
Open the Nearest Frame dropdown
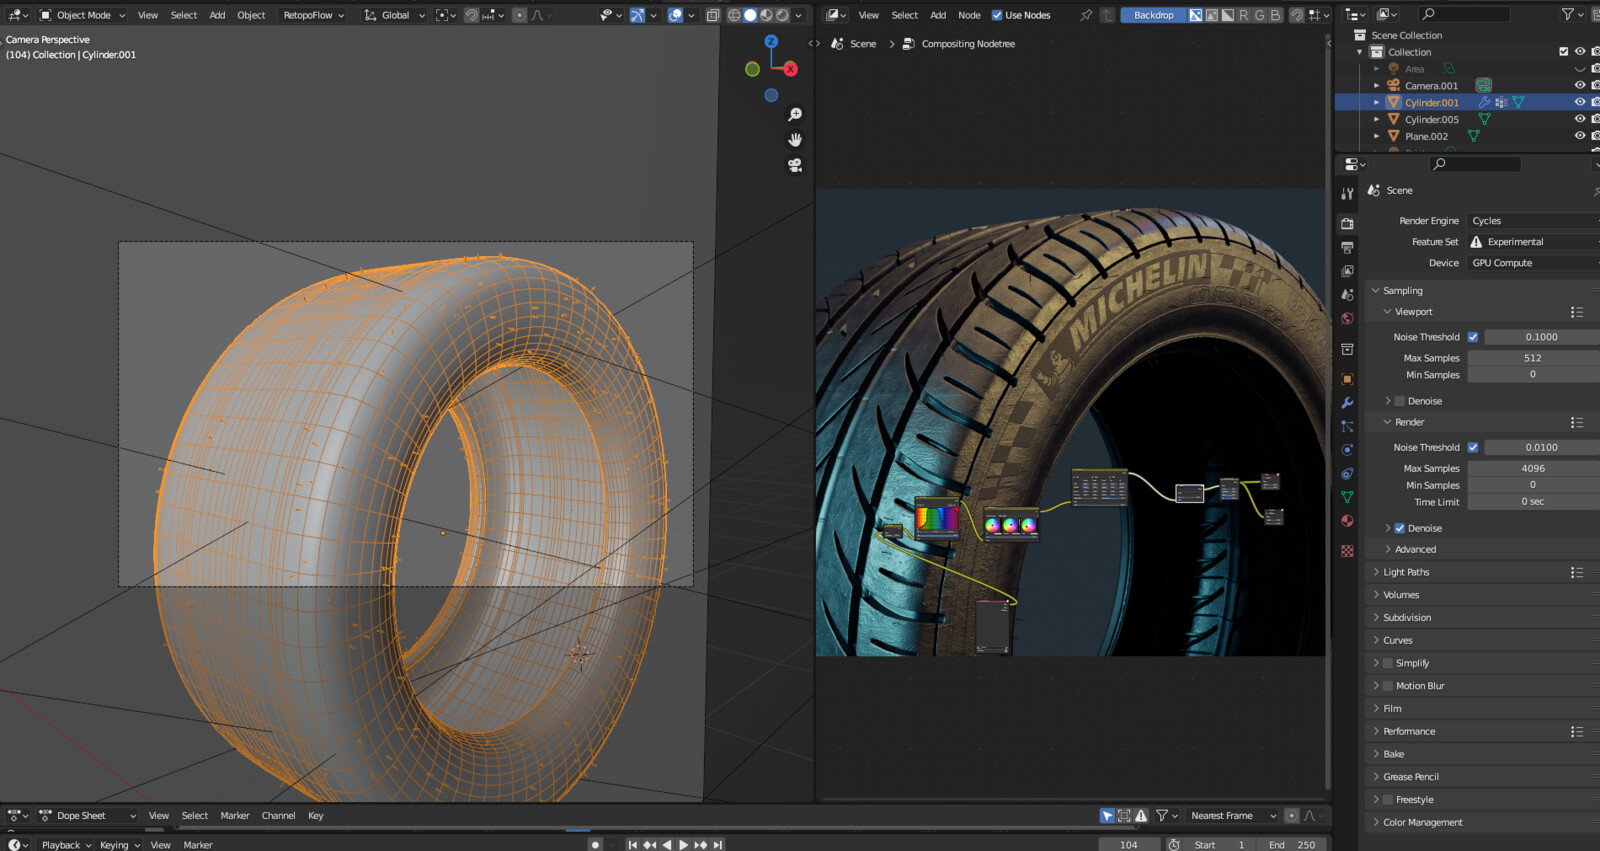(x=1231, y=816)
